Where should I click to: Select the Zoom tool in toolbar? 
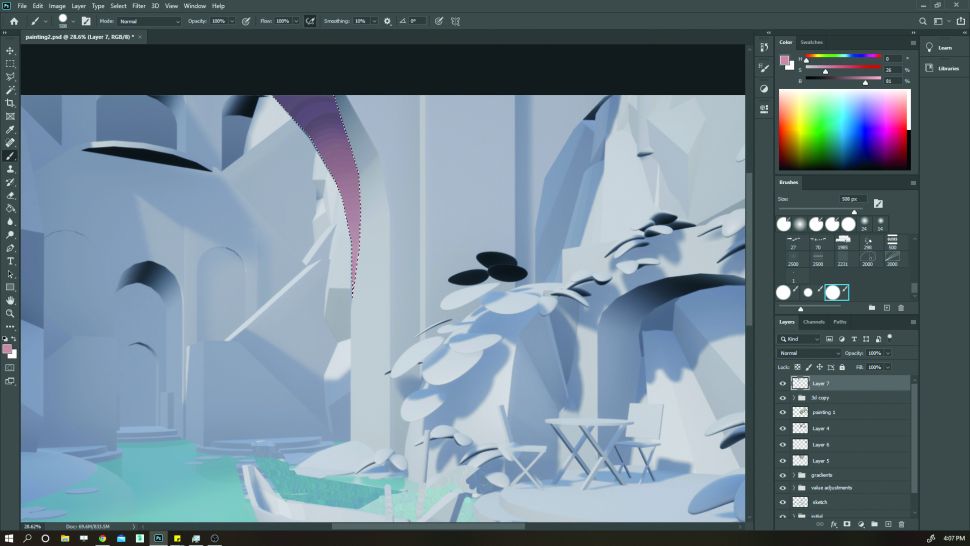coord(10,313)
